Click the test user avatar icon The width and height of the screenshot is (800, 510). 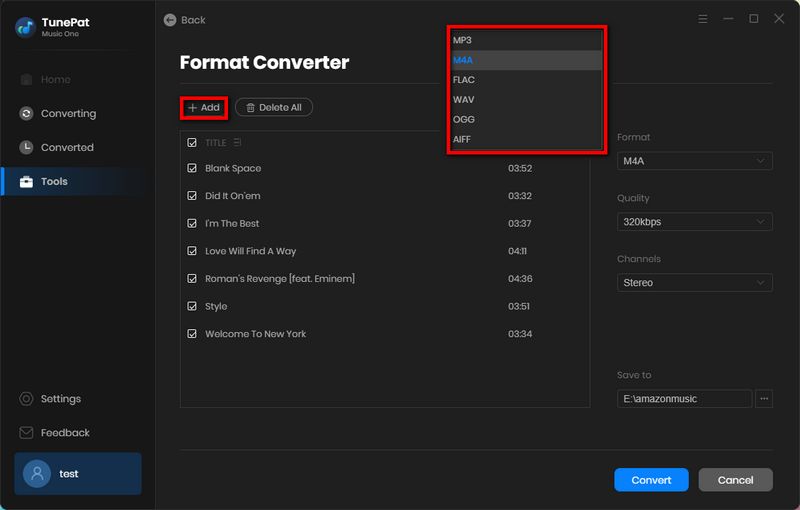[37, 474]
